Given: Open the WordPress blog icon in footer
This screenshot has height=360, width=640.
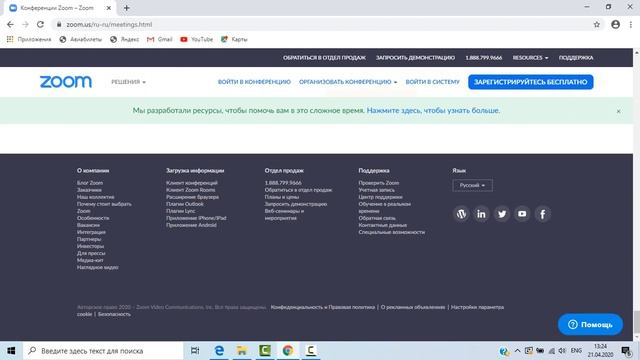Looking at the screenshot, I should coord(461,214).
